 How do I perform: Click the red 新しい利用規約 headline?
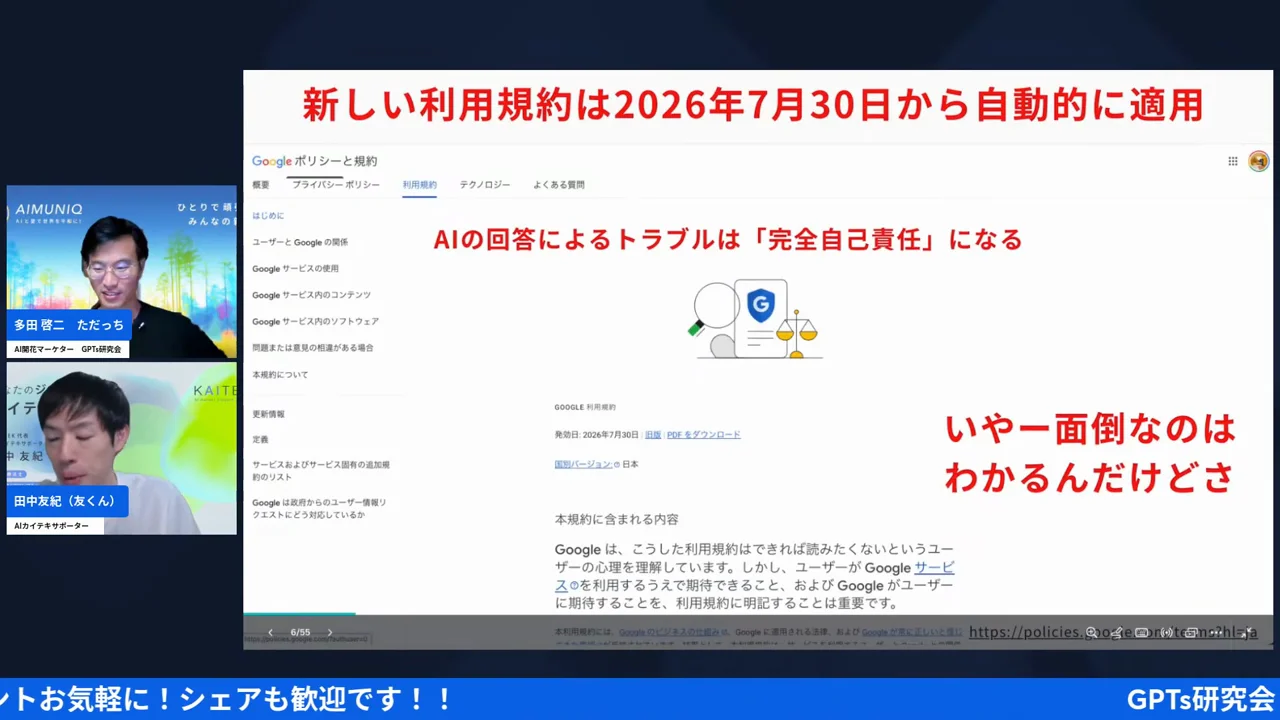pyautogui.click(x=752, y=105)
